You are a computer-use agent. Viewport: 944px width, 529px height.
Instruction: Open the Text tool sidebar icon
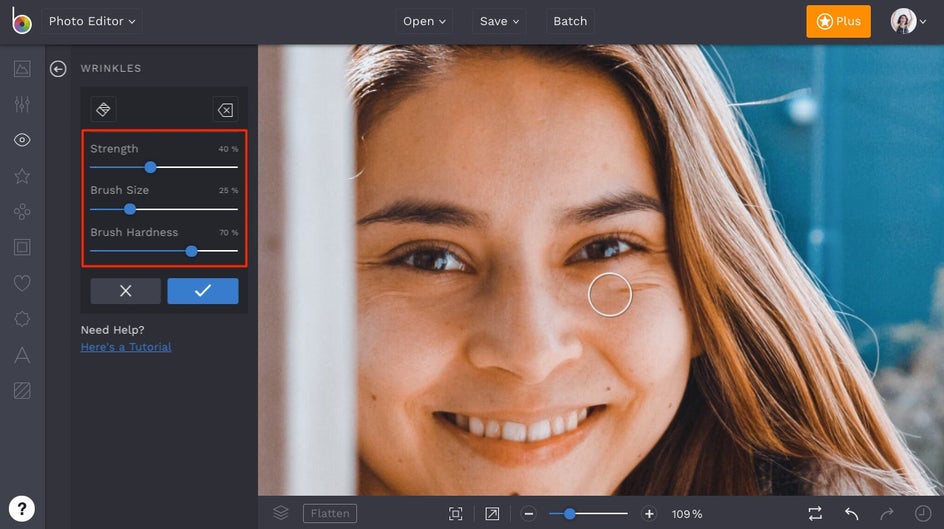22,354
